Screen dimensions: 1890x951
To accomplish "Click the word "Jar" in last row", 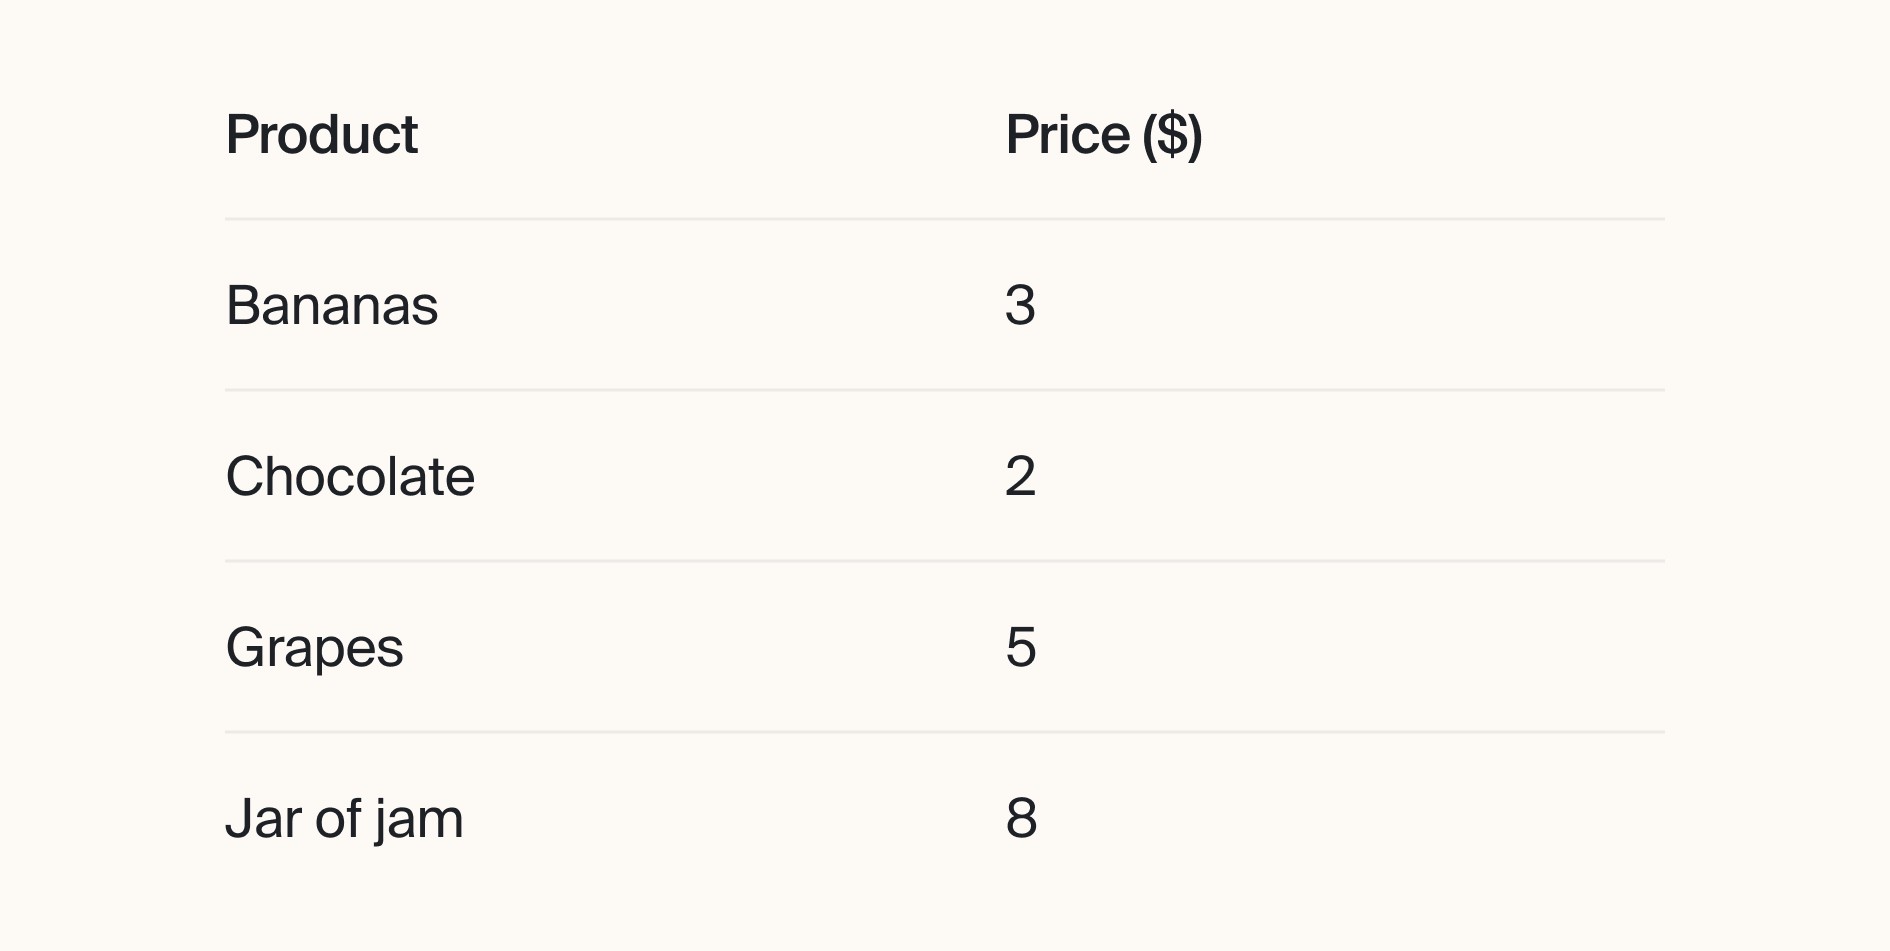I will [x=264, y=818].
